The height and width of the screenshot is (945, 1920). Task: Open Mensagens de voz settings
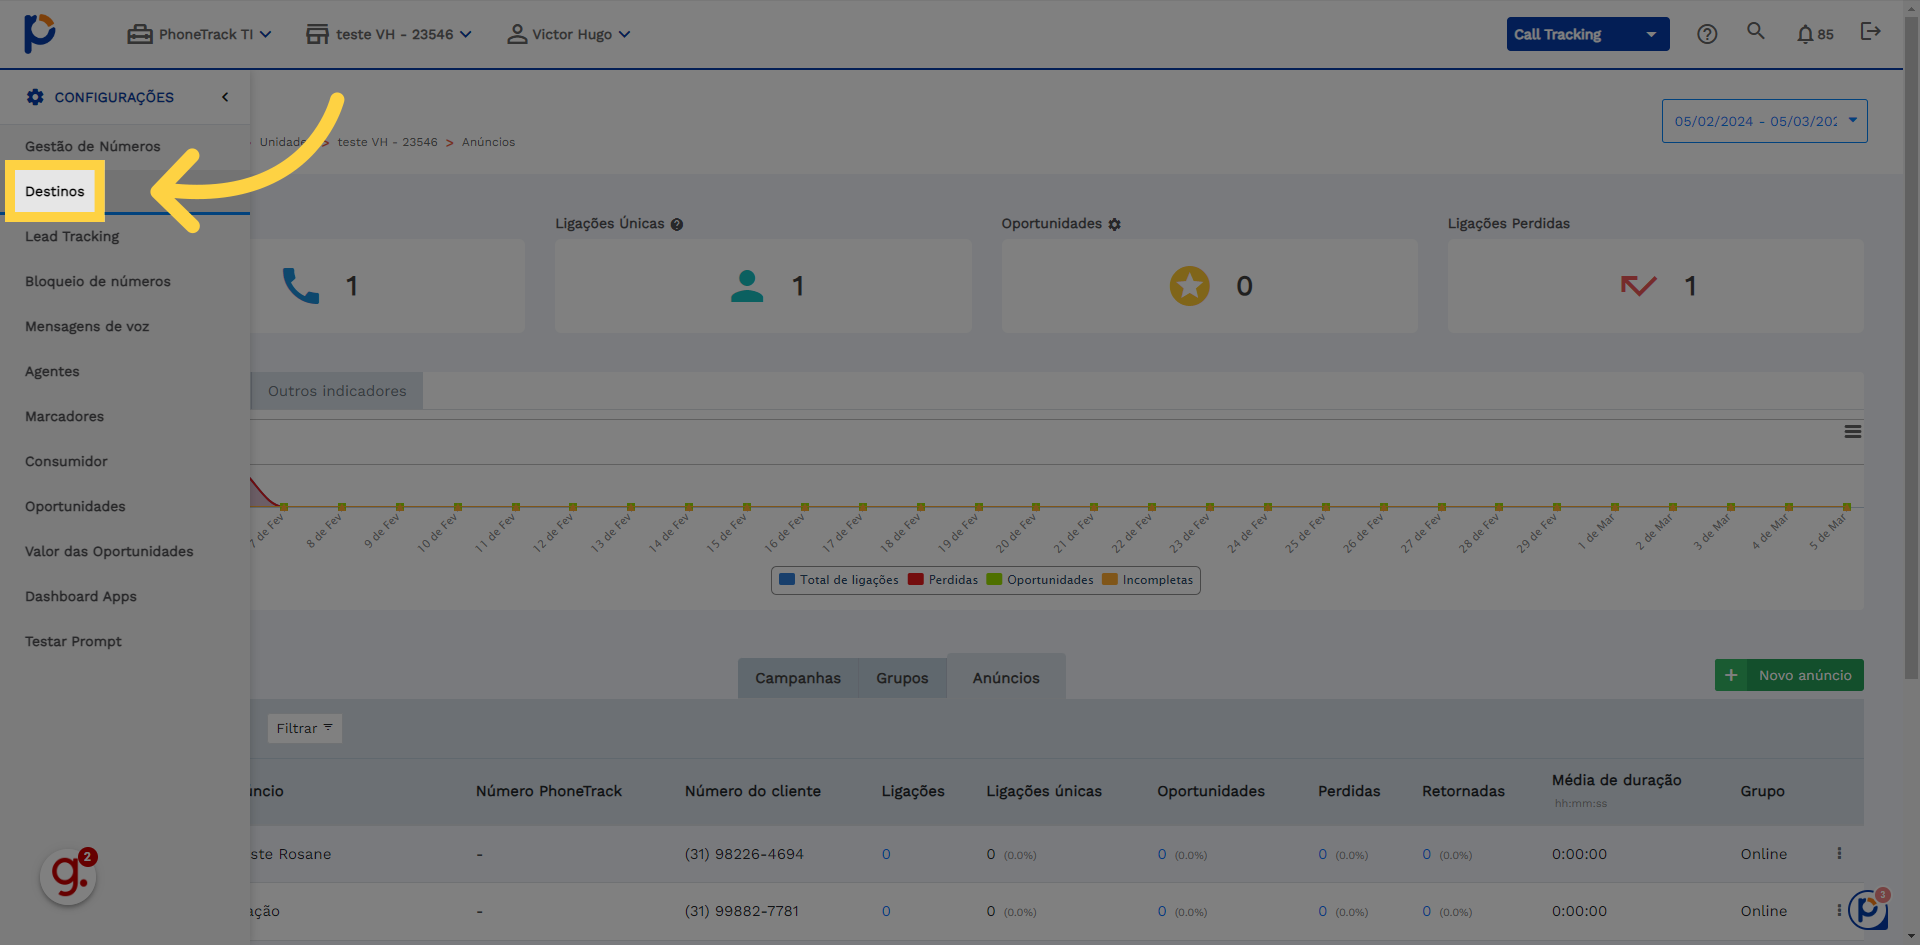click(87, 326)
